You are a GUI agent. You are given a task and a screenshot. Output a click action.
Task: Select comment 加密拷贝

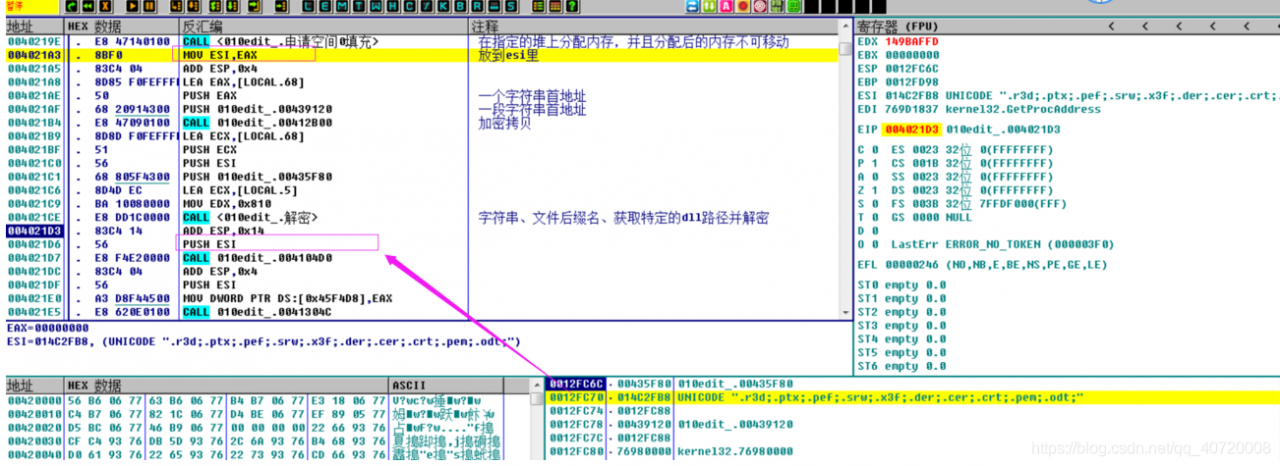tap(502, 123)
